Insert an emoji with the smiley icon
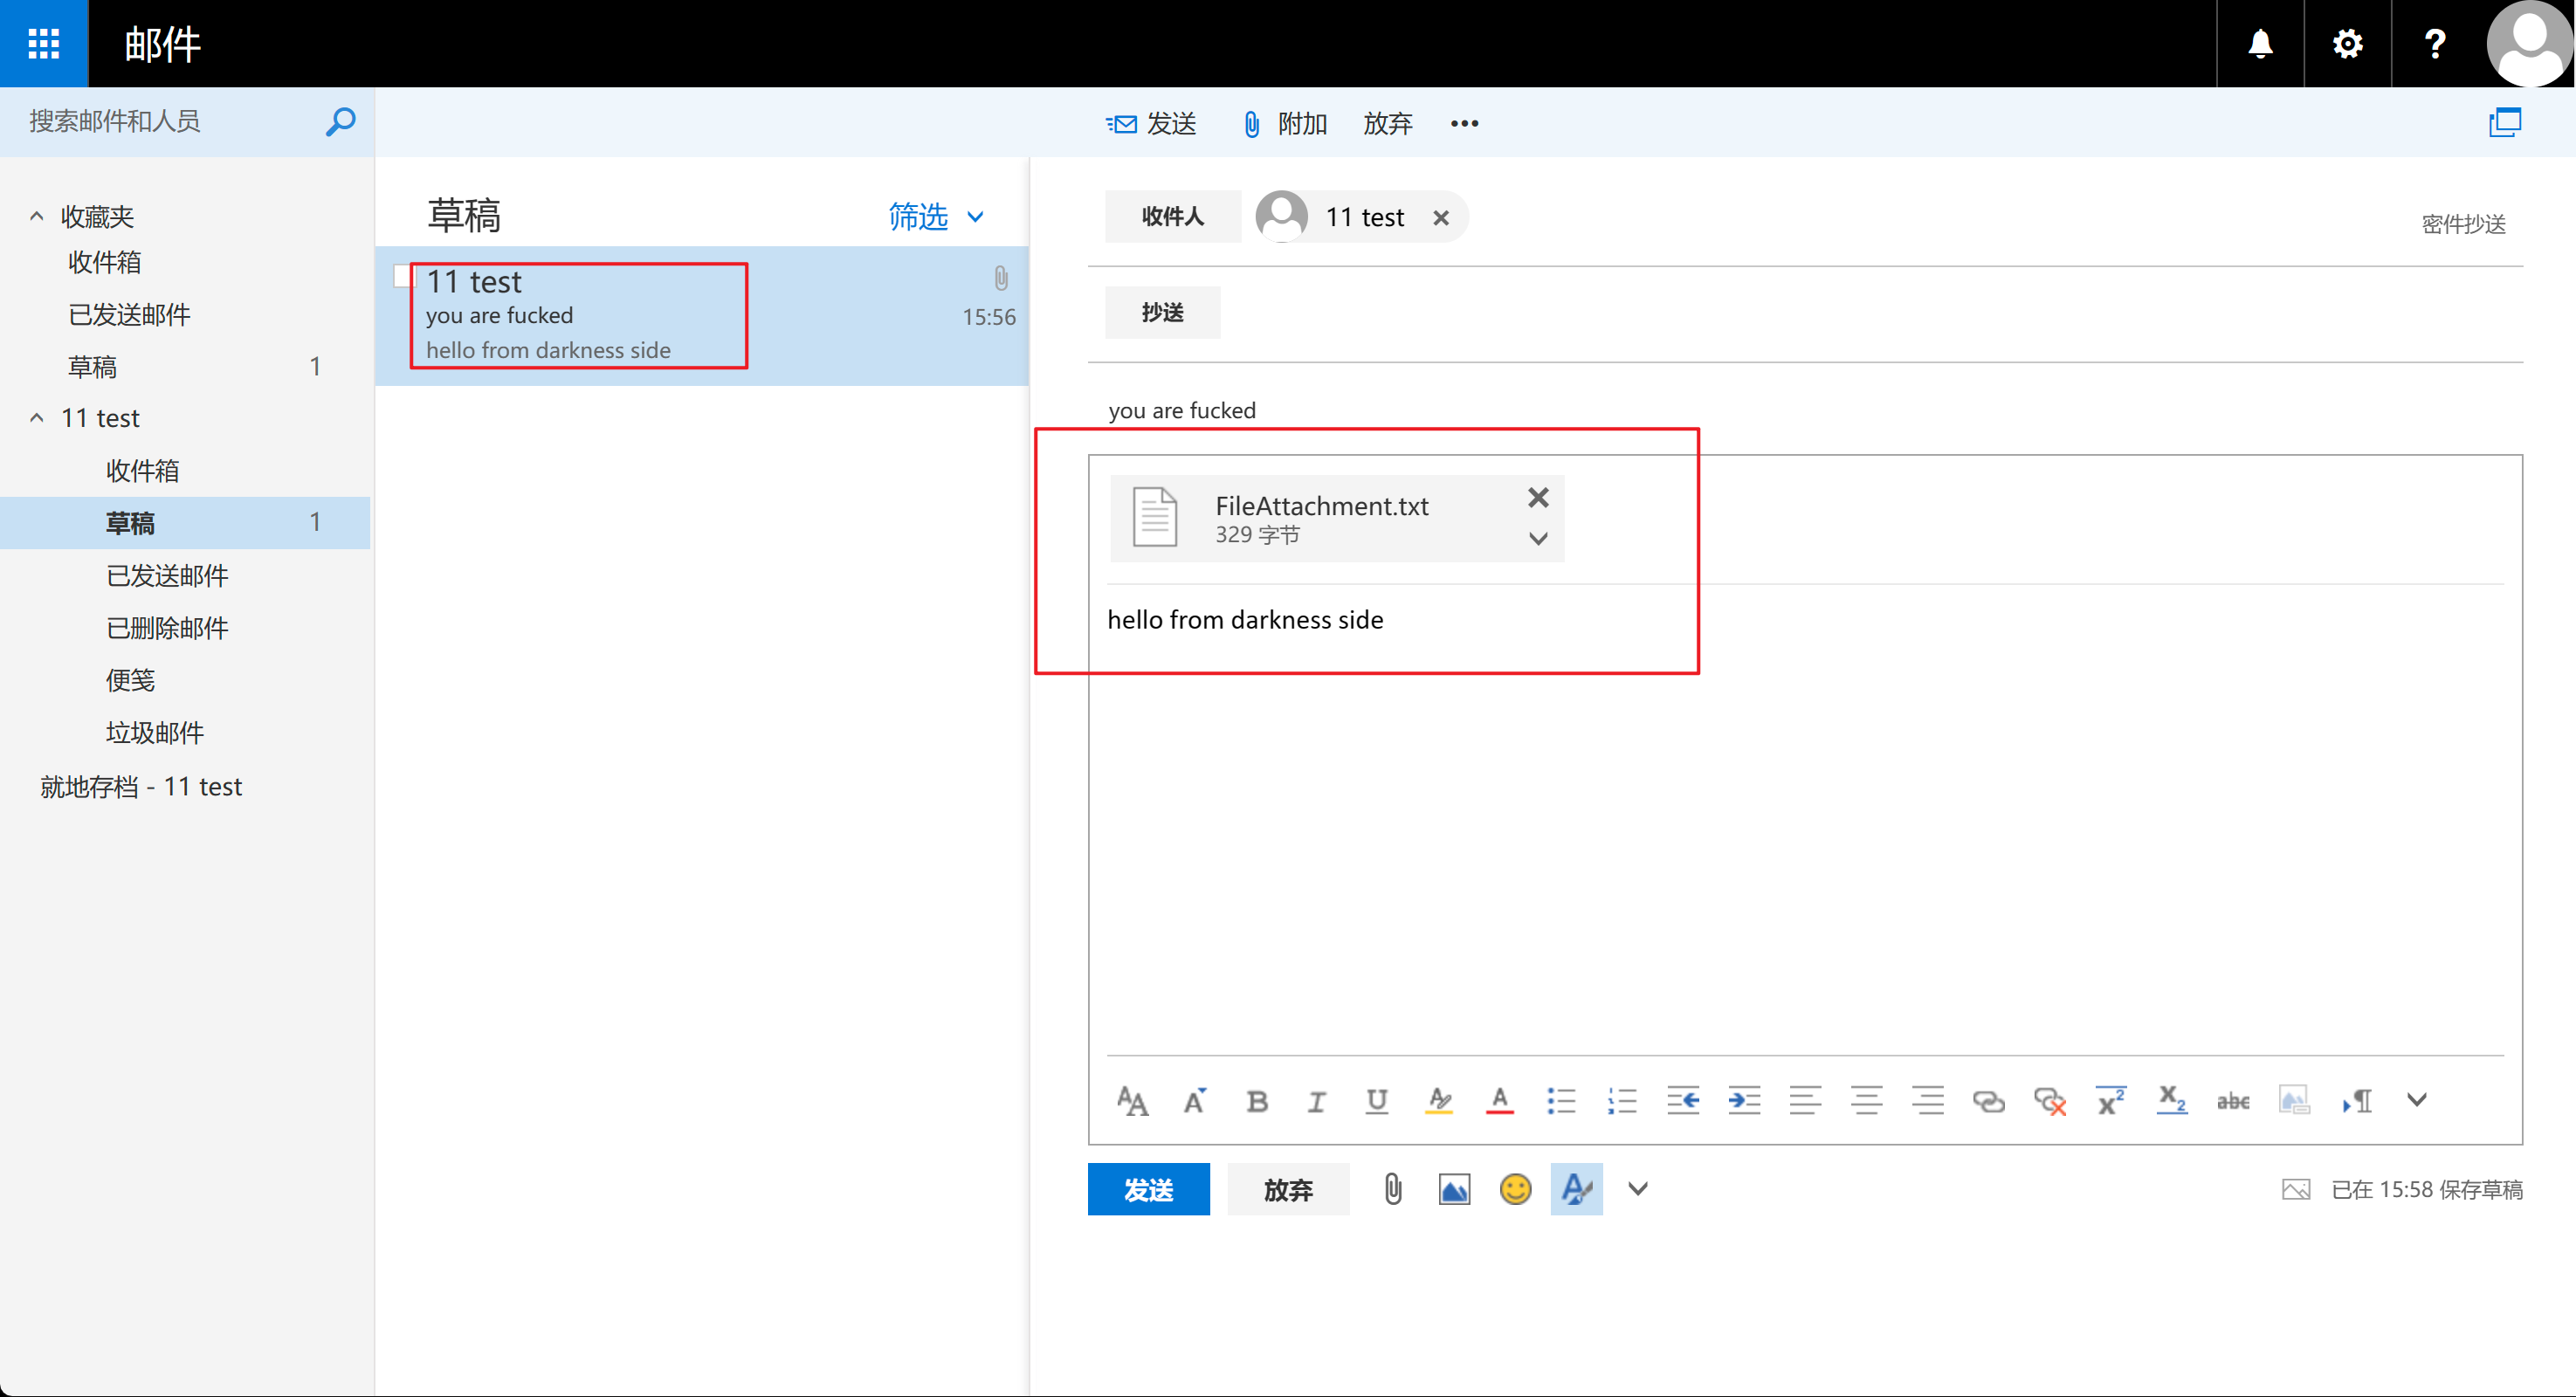Viewport: 2576px width, 1397px height. point(1515,1189)
